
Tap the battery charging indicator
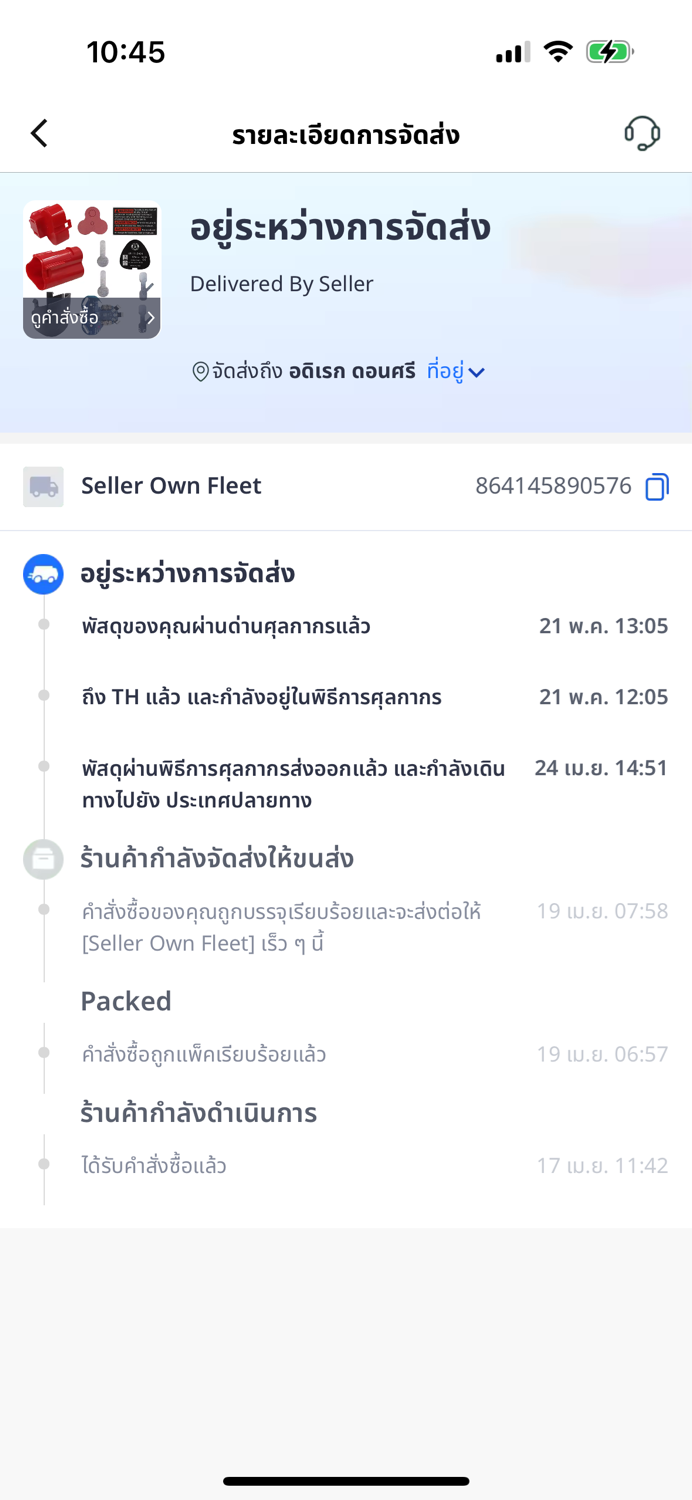click(608, 52)
